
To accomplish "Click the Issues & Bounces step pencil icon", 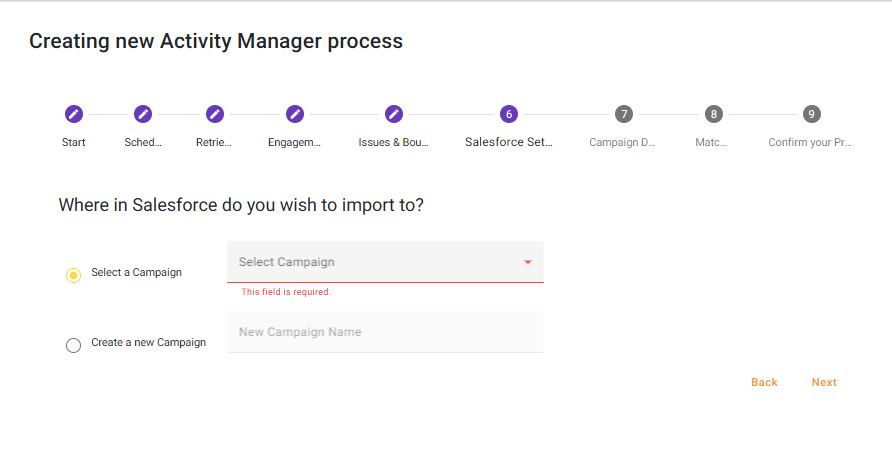I will click(394, 114).
